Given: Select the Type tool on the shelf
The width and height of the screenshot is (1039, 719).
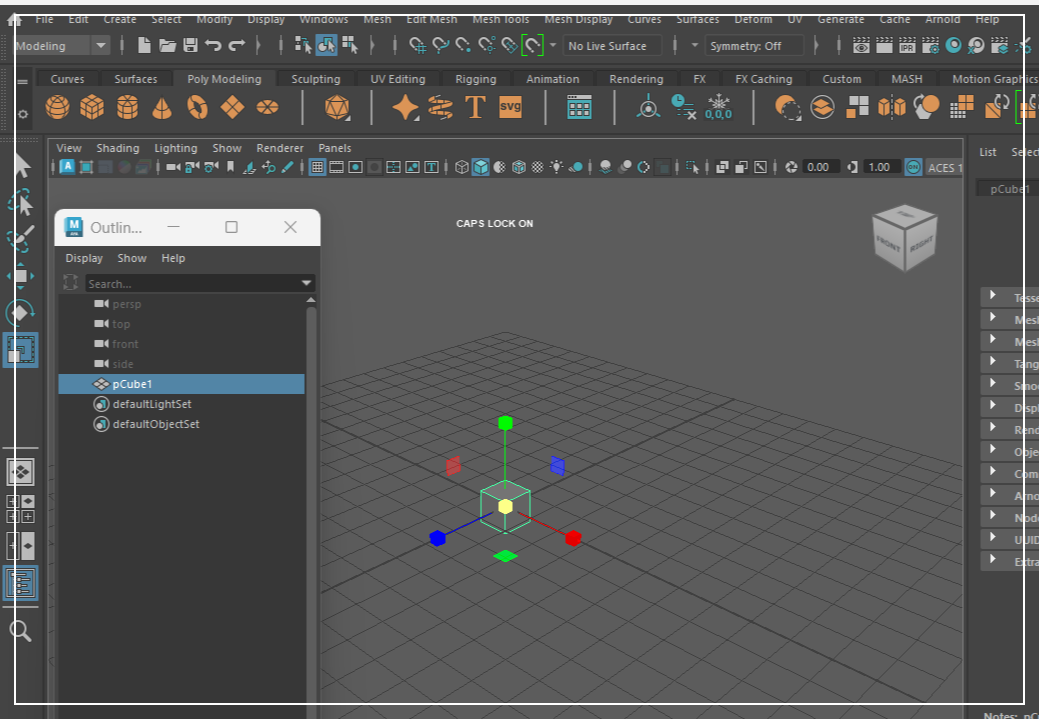Looking at the screenshot, I should 475,107.
